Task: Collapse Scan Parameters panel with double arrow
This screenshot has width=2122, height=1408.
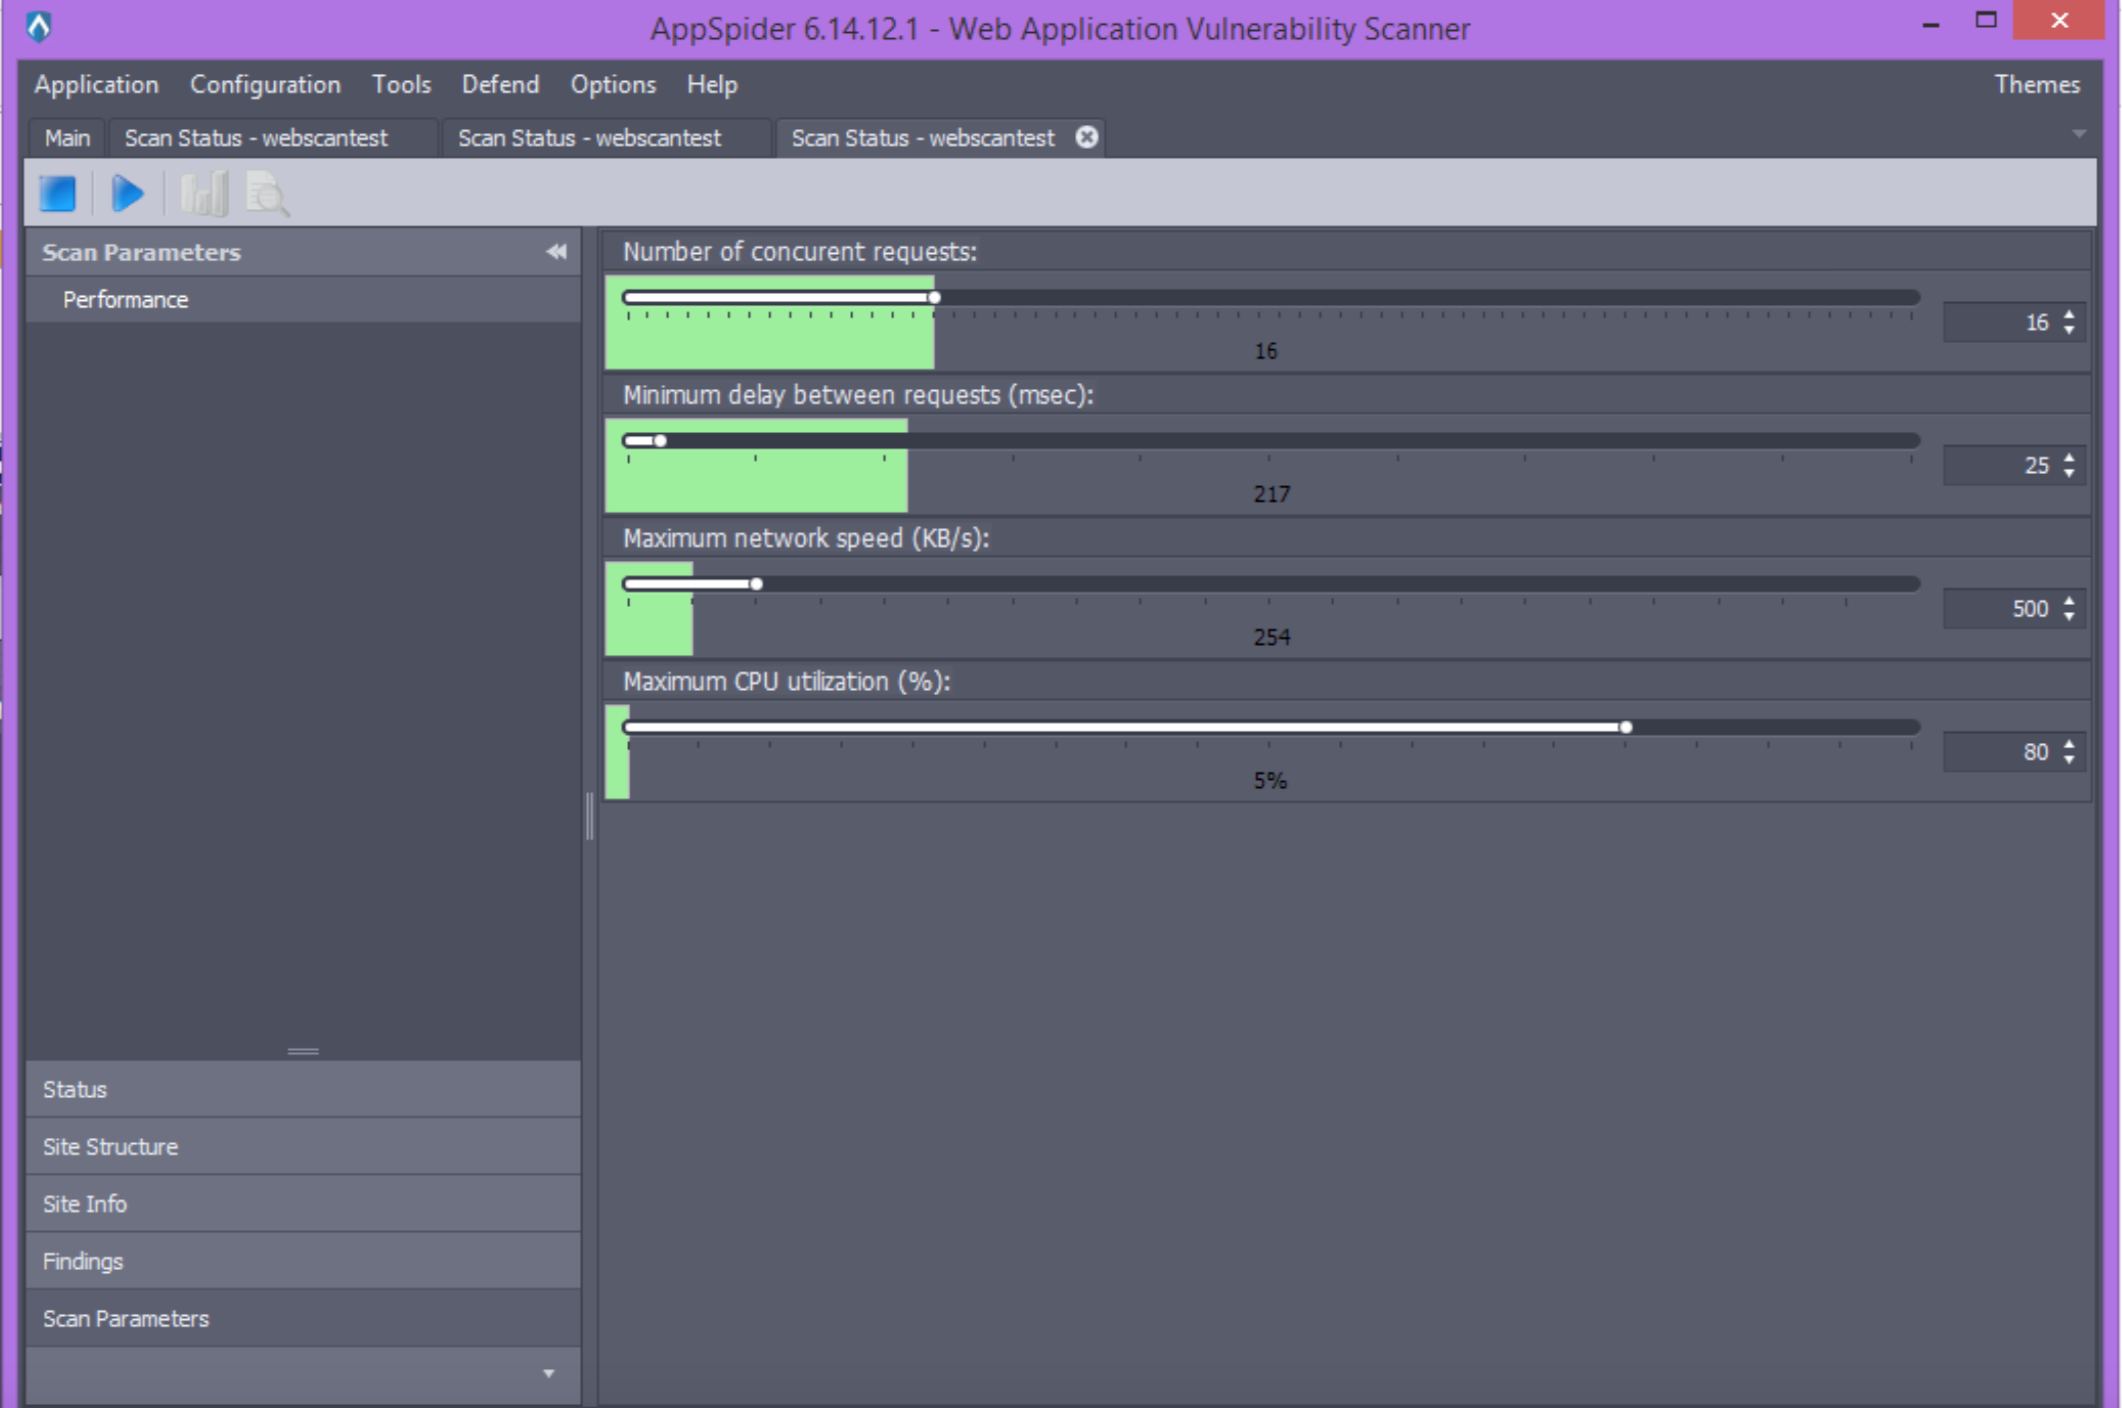Action: [557, 252]
